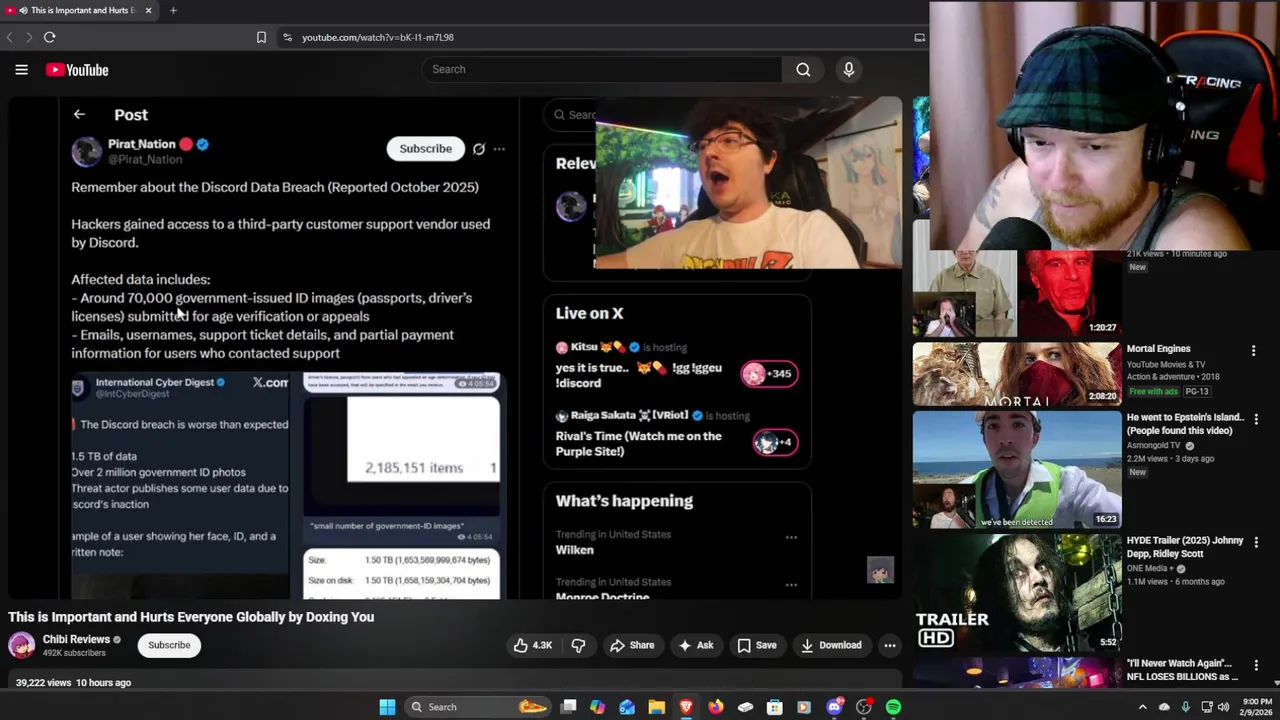Screen dimensions: 1280x720
Task: Open OBS Studio from the taskbar
Action: point(864,707)
